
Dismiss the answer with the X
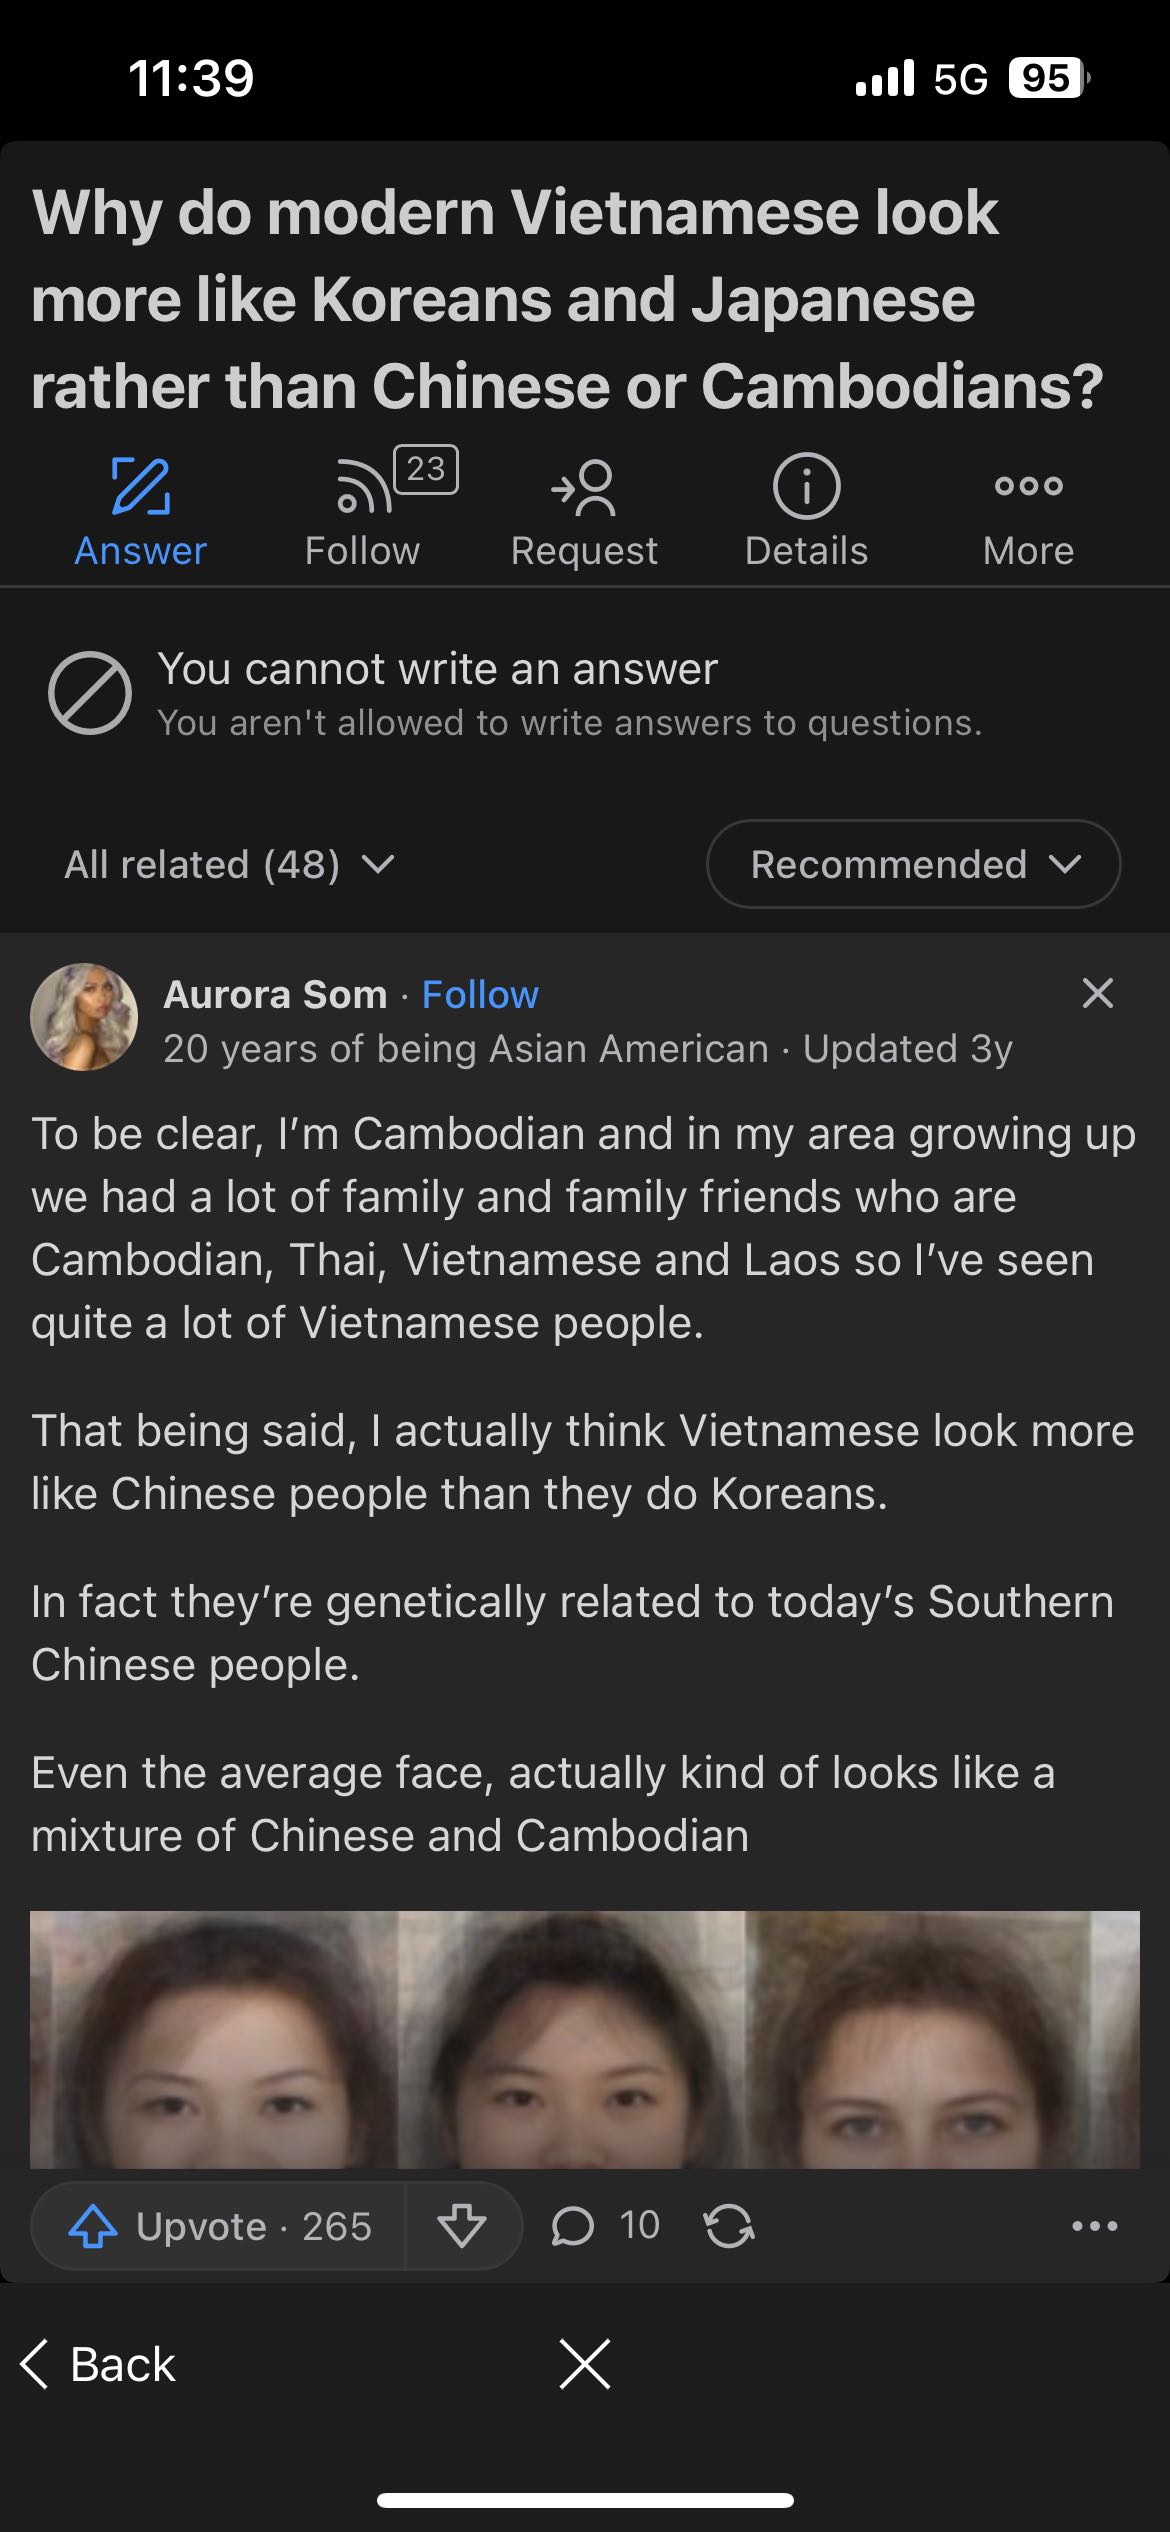(1097, 993)
